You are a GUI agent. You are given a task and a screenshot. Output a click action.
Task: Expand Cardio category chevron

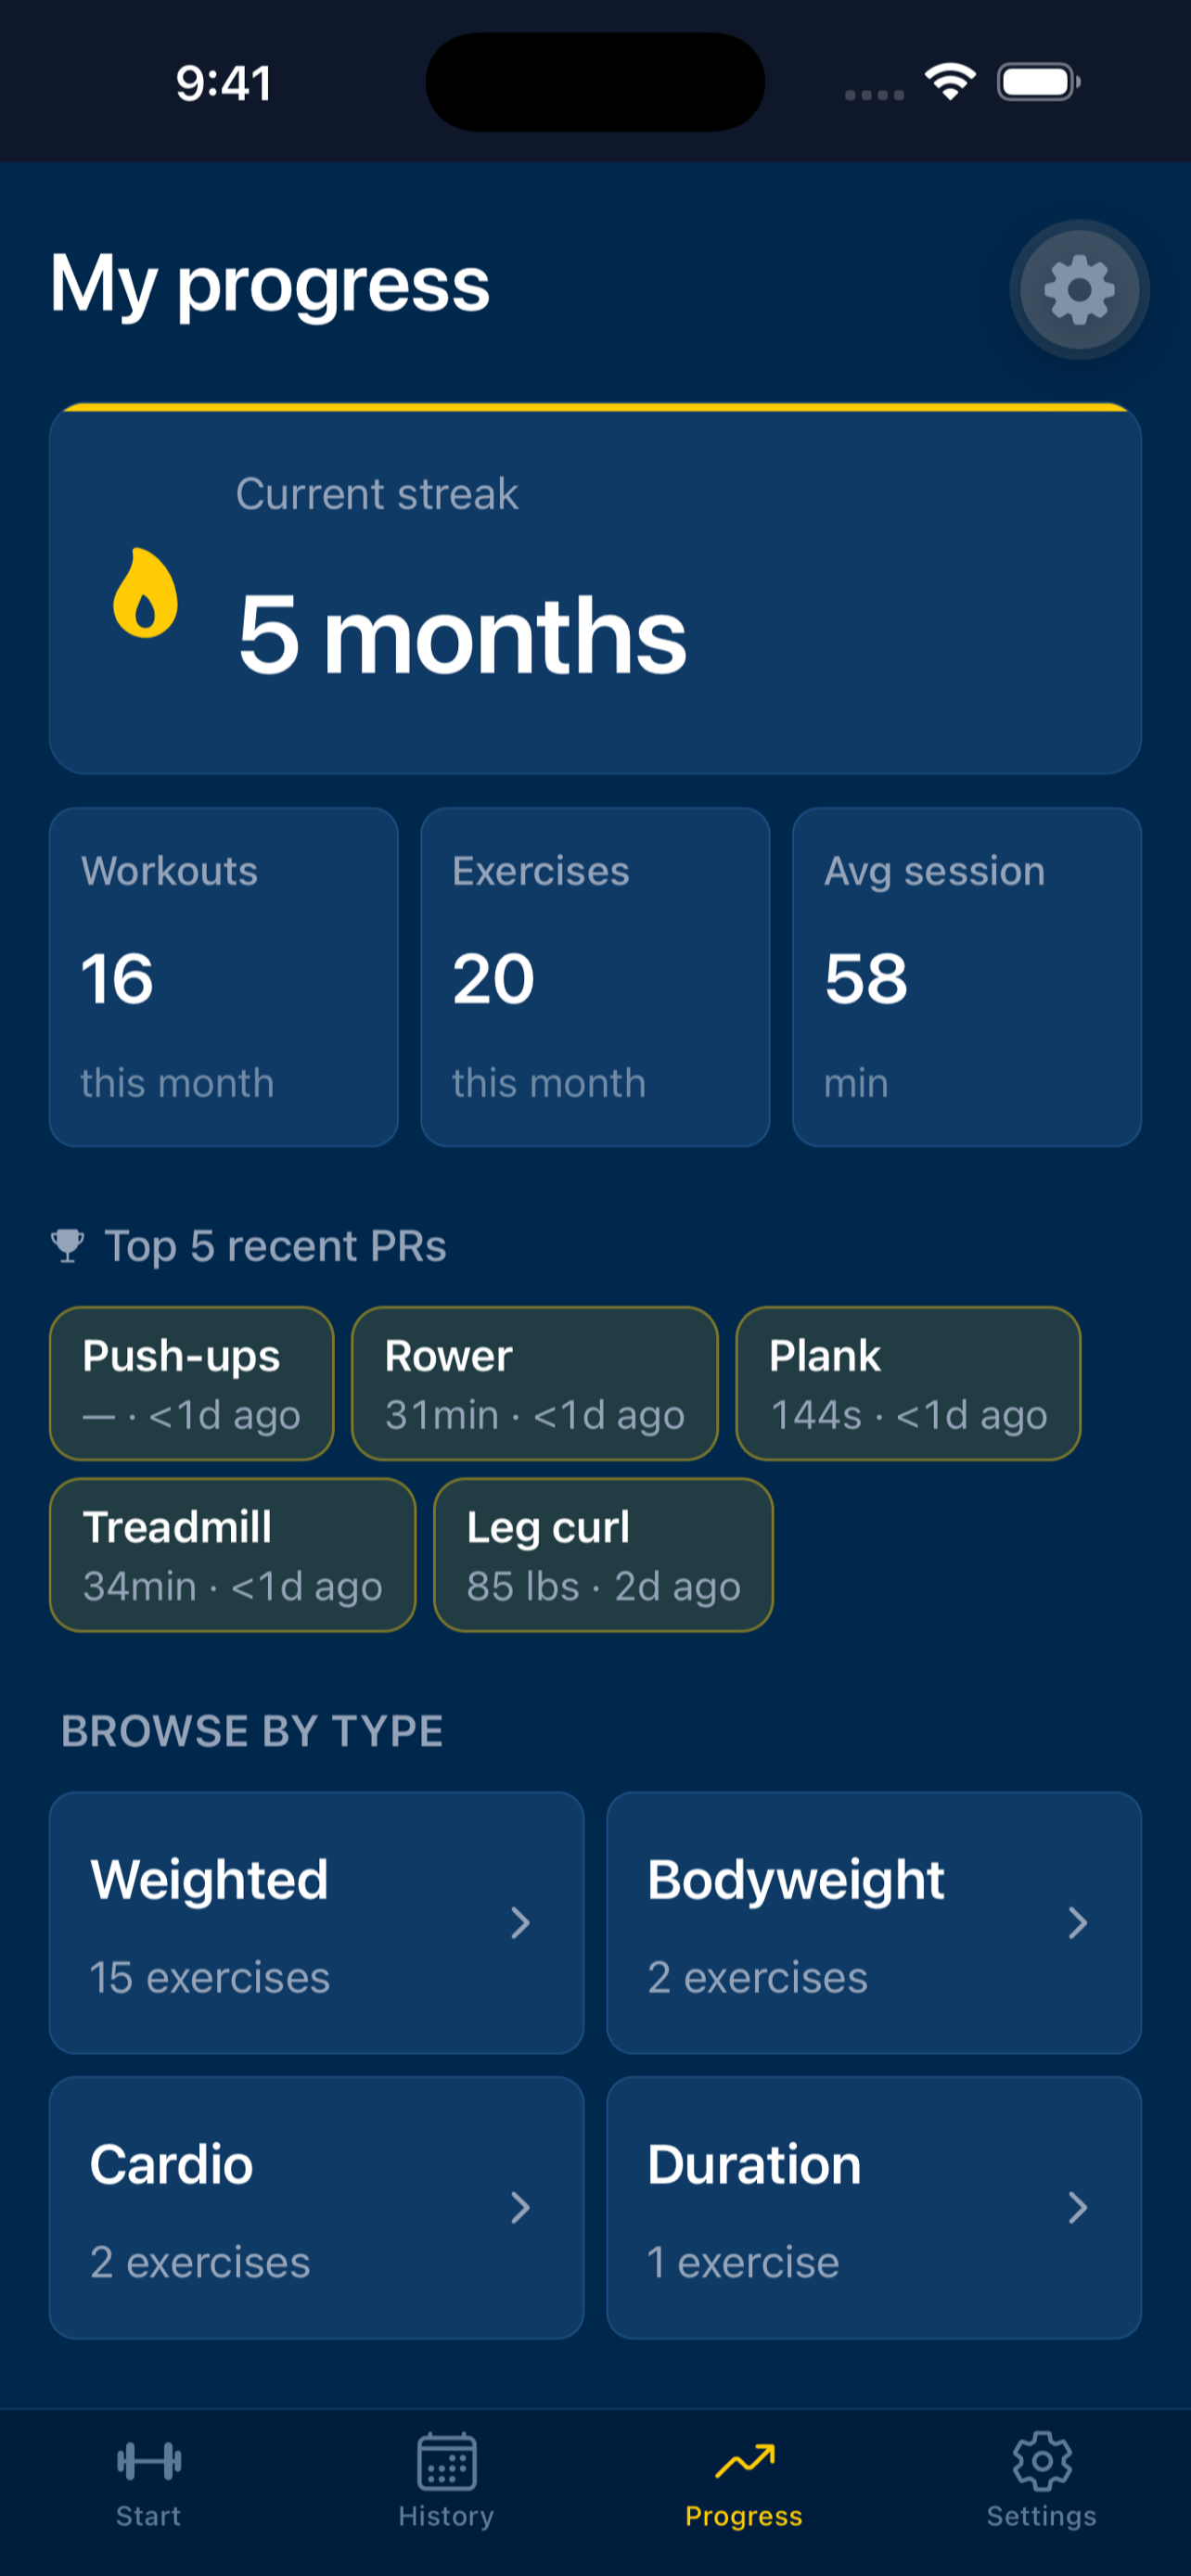pyautogui.click(x=520, y=2207)
